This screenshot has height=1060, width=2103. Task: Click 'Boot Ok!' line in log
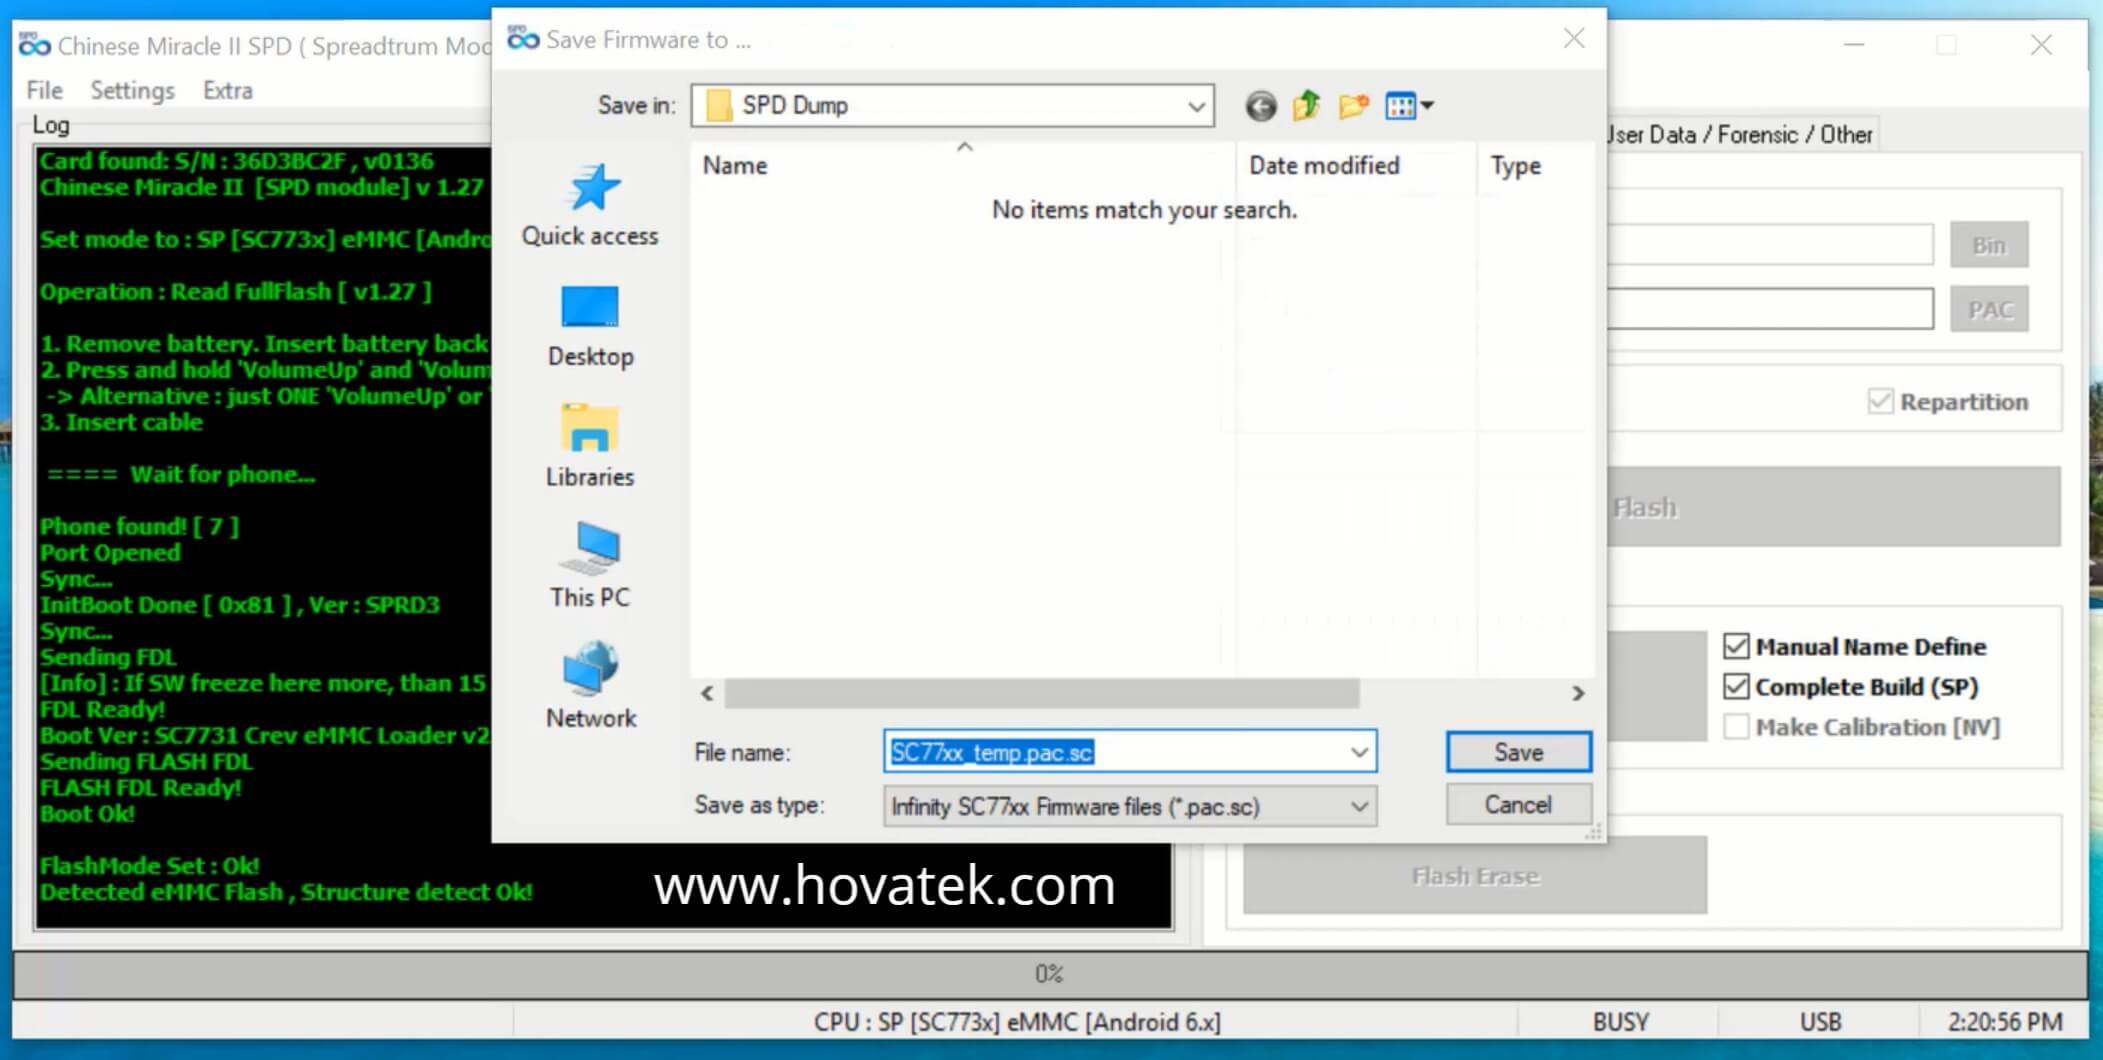(x=87, y=813)
